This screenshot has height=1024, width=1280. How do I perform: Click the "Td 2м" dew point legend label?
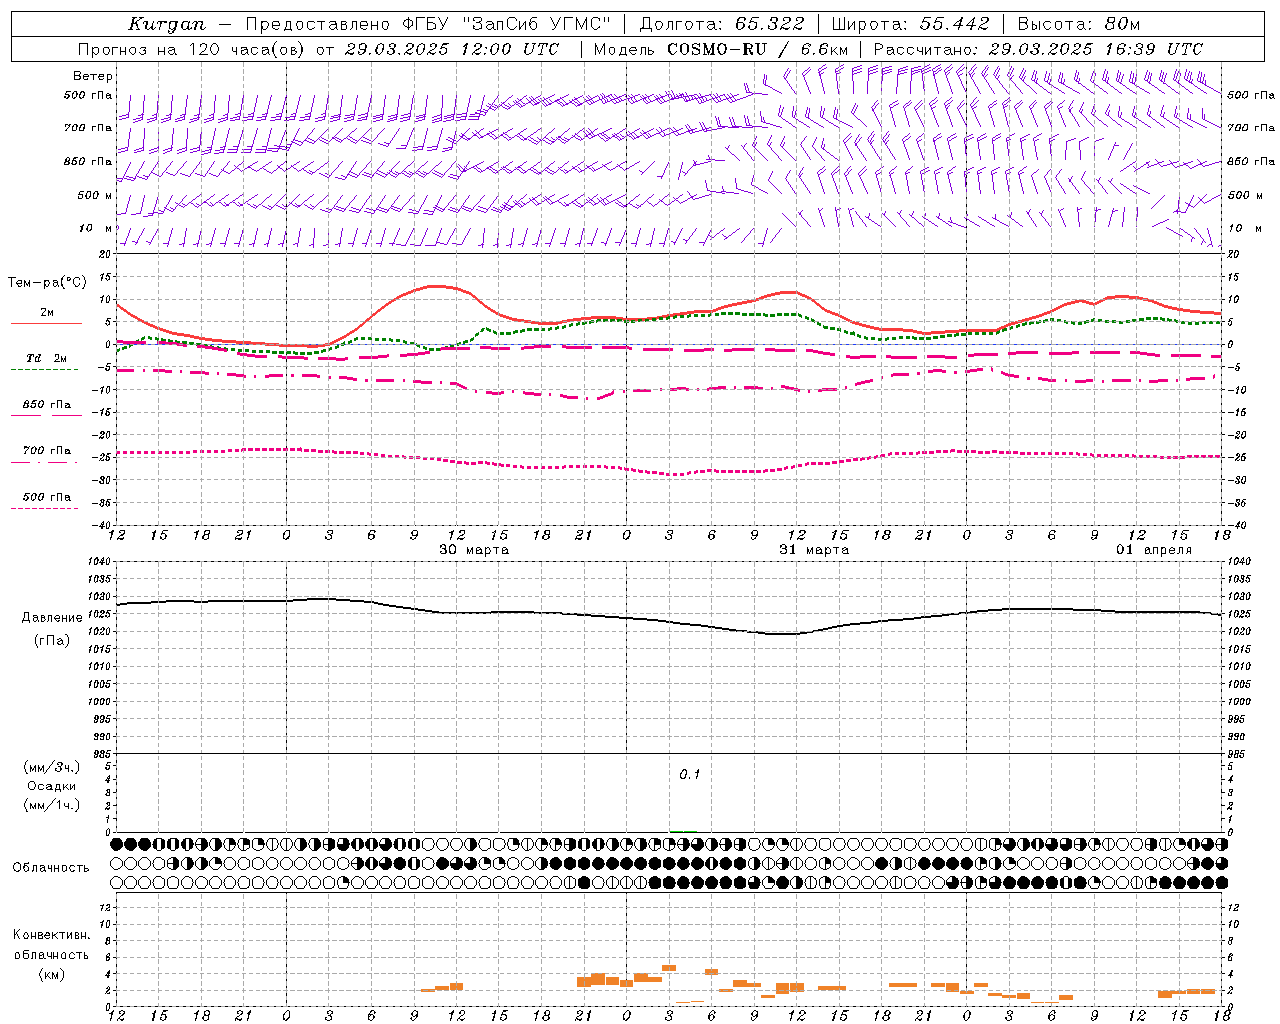coord(47,358)
